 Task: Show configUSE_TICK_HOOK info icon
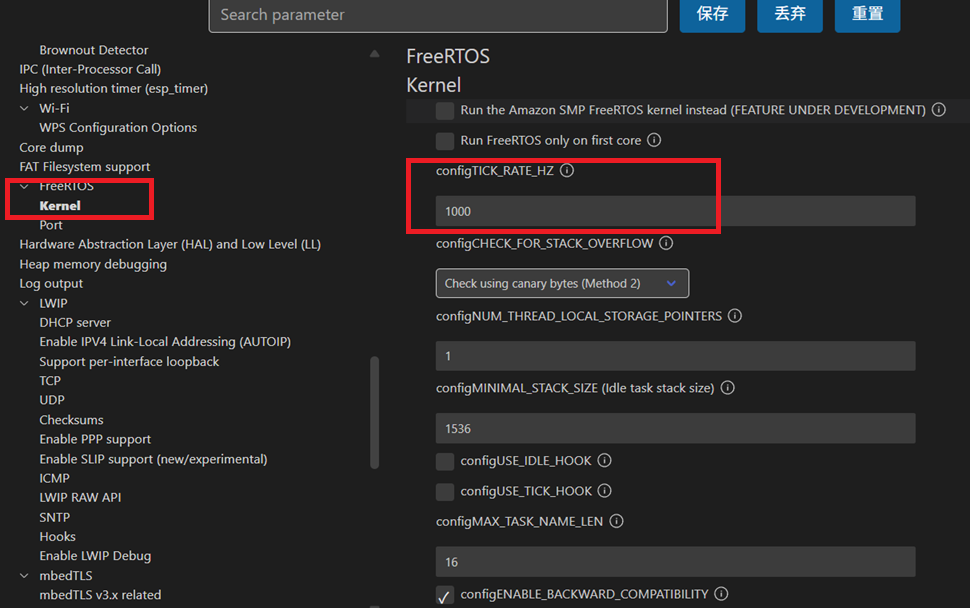point(604,491)
